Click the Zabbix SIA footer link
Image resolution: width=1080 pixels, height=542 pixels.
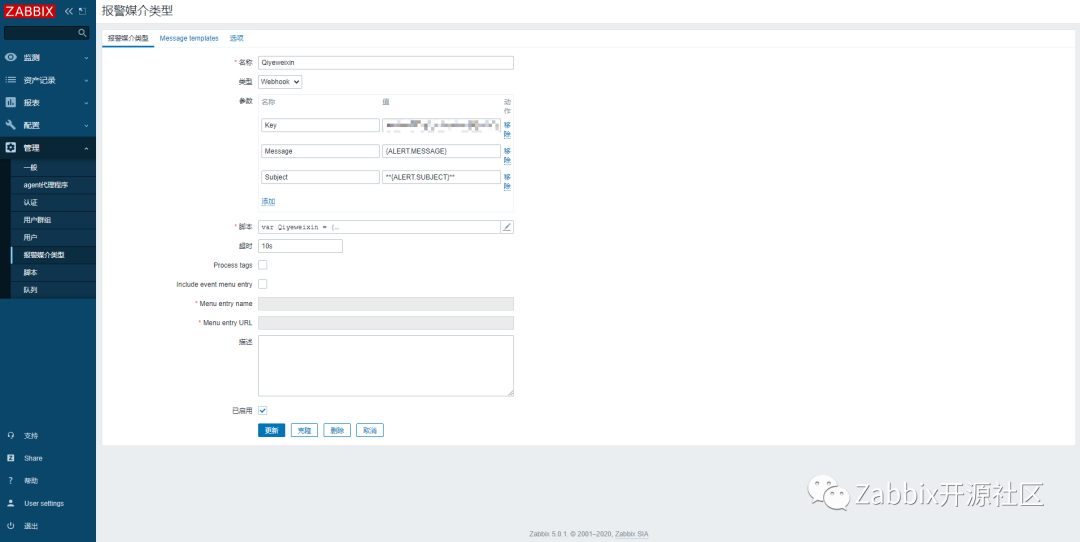[632, 534]
